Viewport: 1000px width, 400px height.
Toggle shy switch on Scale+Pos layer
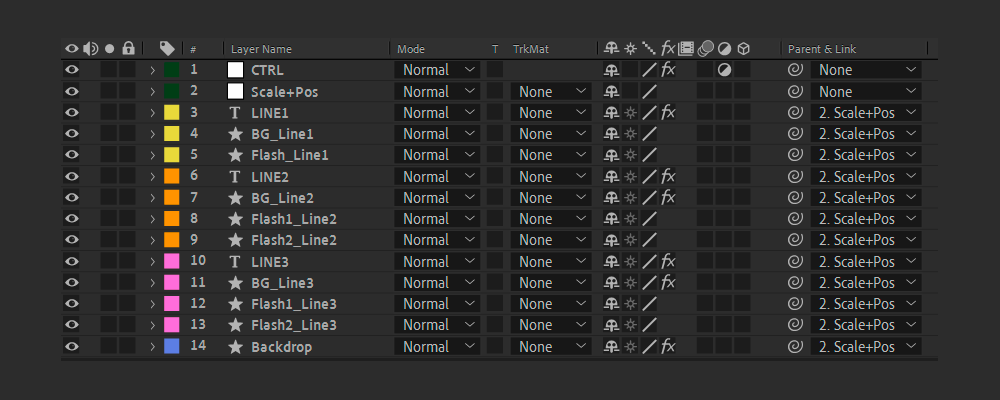(612, 92)
